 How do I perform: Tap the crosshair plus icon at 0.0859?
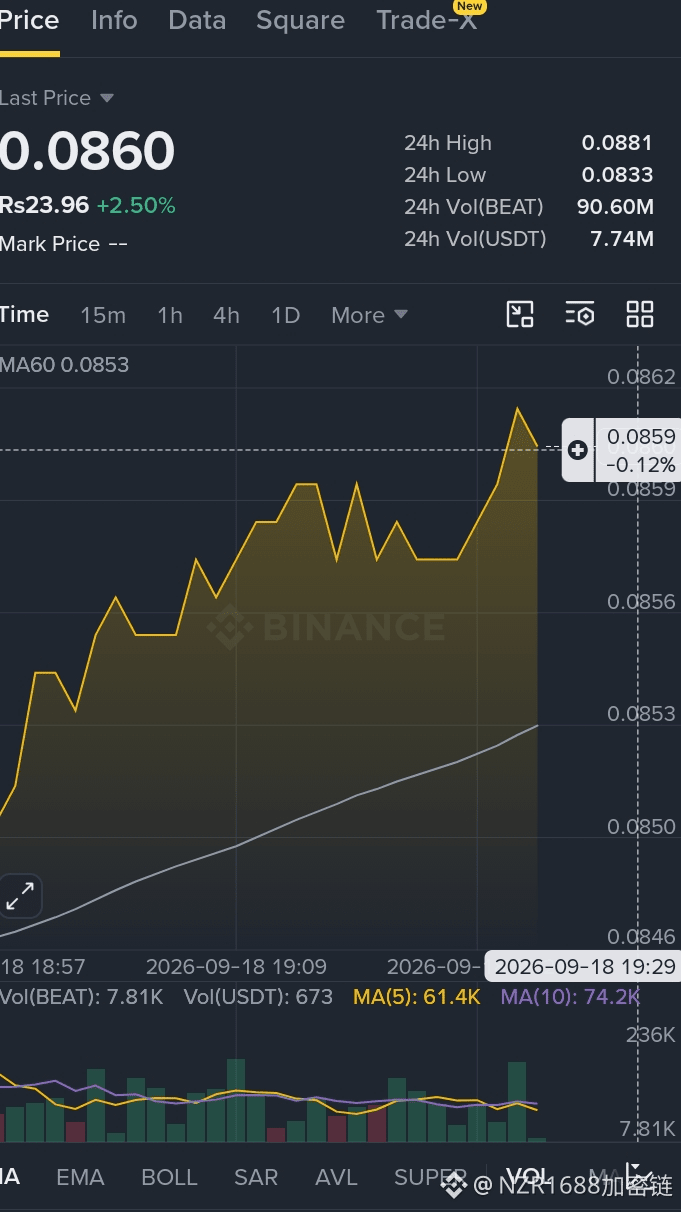click(578, 450)
